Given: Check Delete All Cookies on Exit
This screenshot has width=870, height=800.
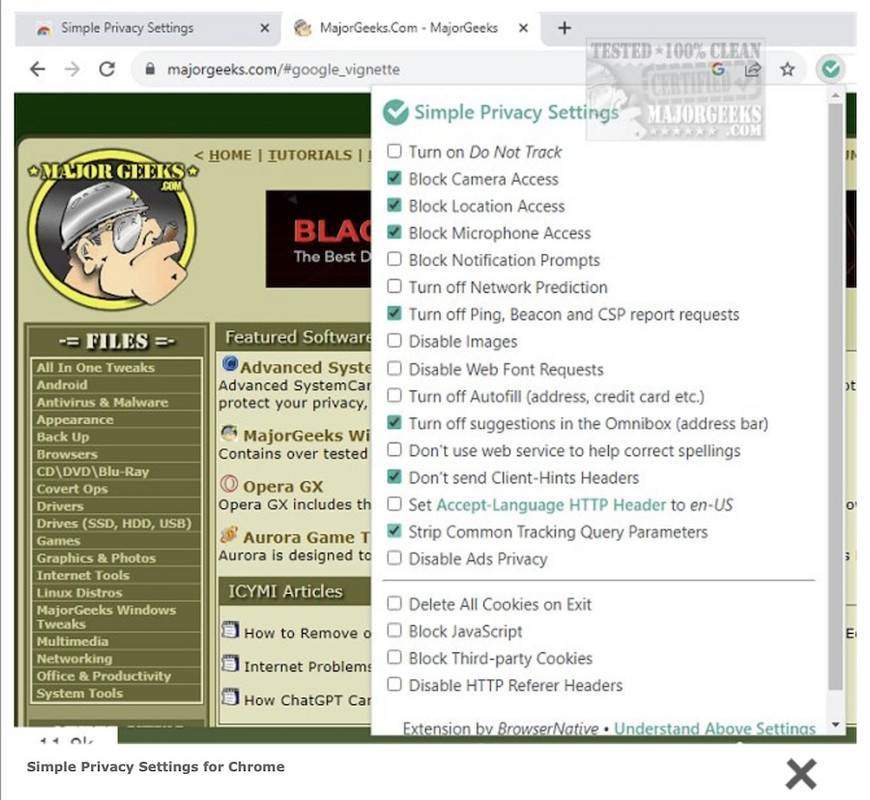Looking at the screenshot, I should (394, 603).
